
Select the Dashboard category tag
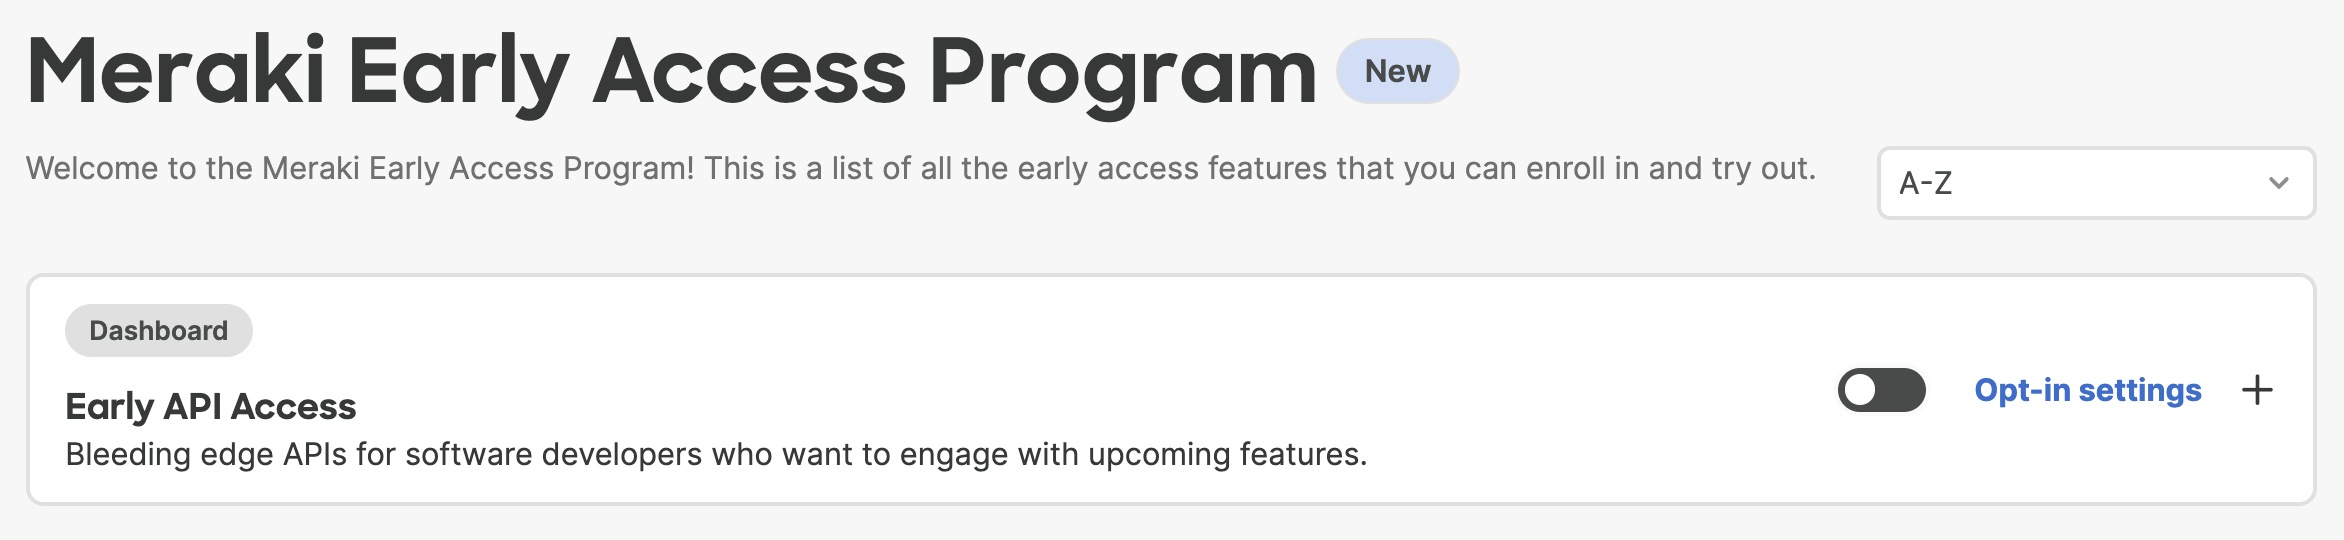[x=158, y=331]
